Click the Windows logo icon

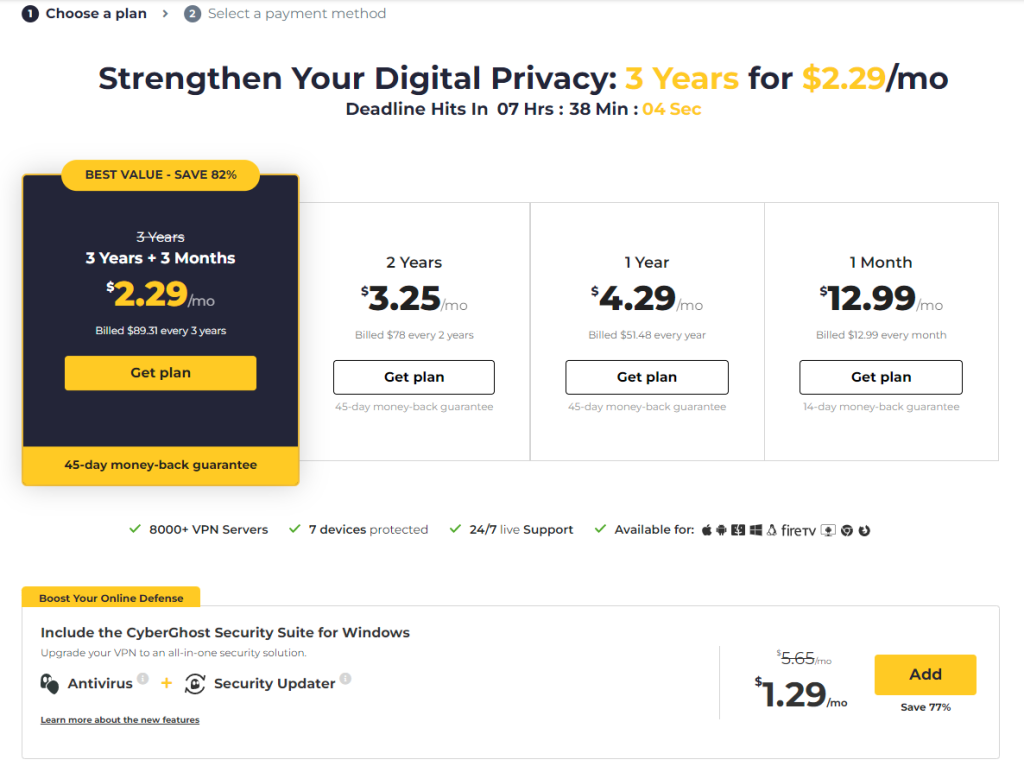[x=756, y=530]
